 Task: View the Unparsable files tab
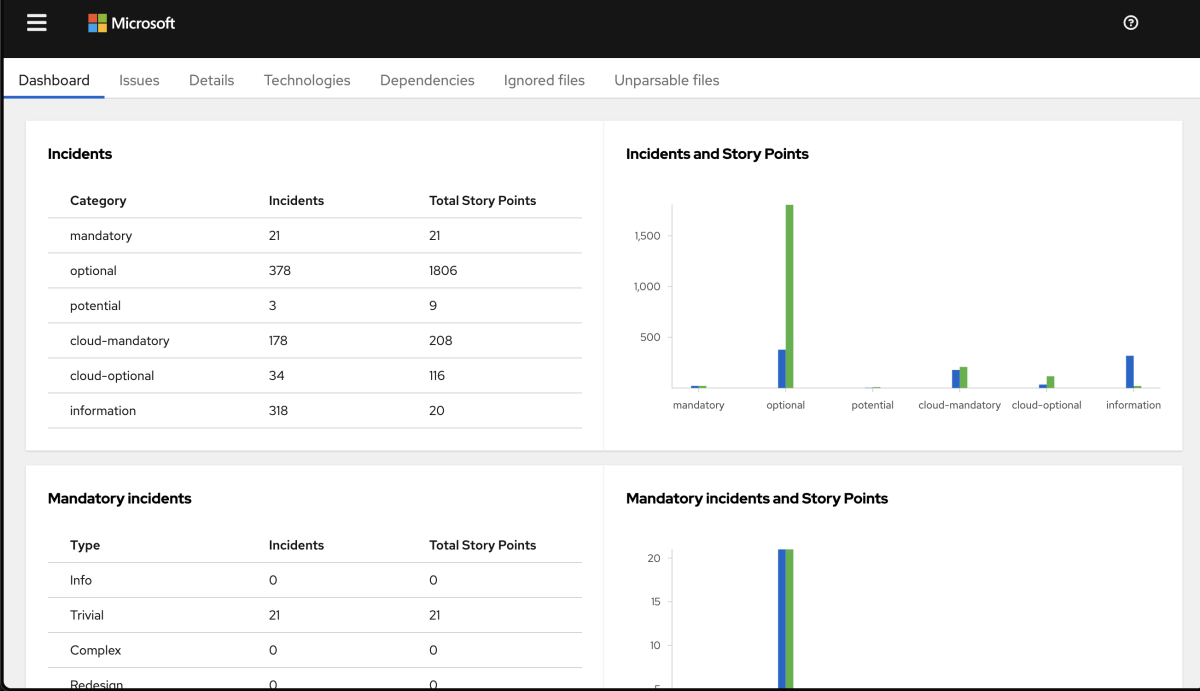(667, 80)
